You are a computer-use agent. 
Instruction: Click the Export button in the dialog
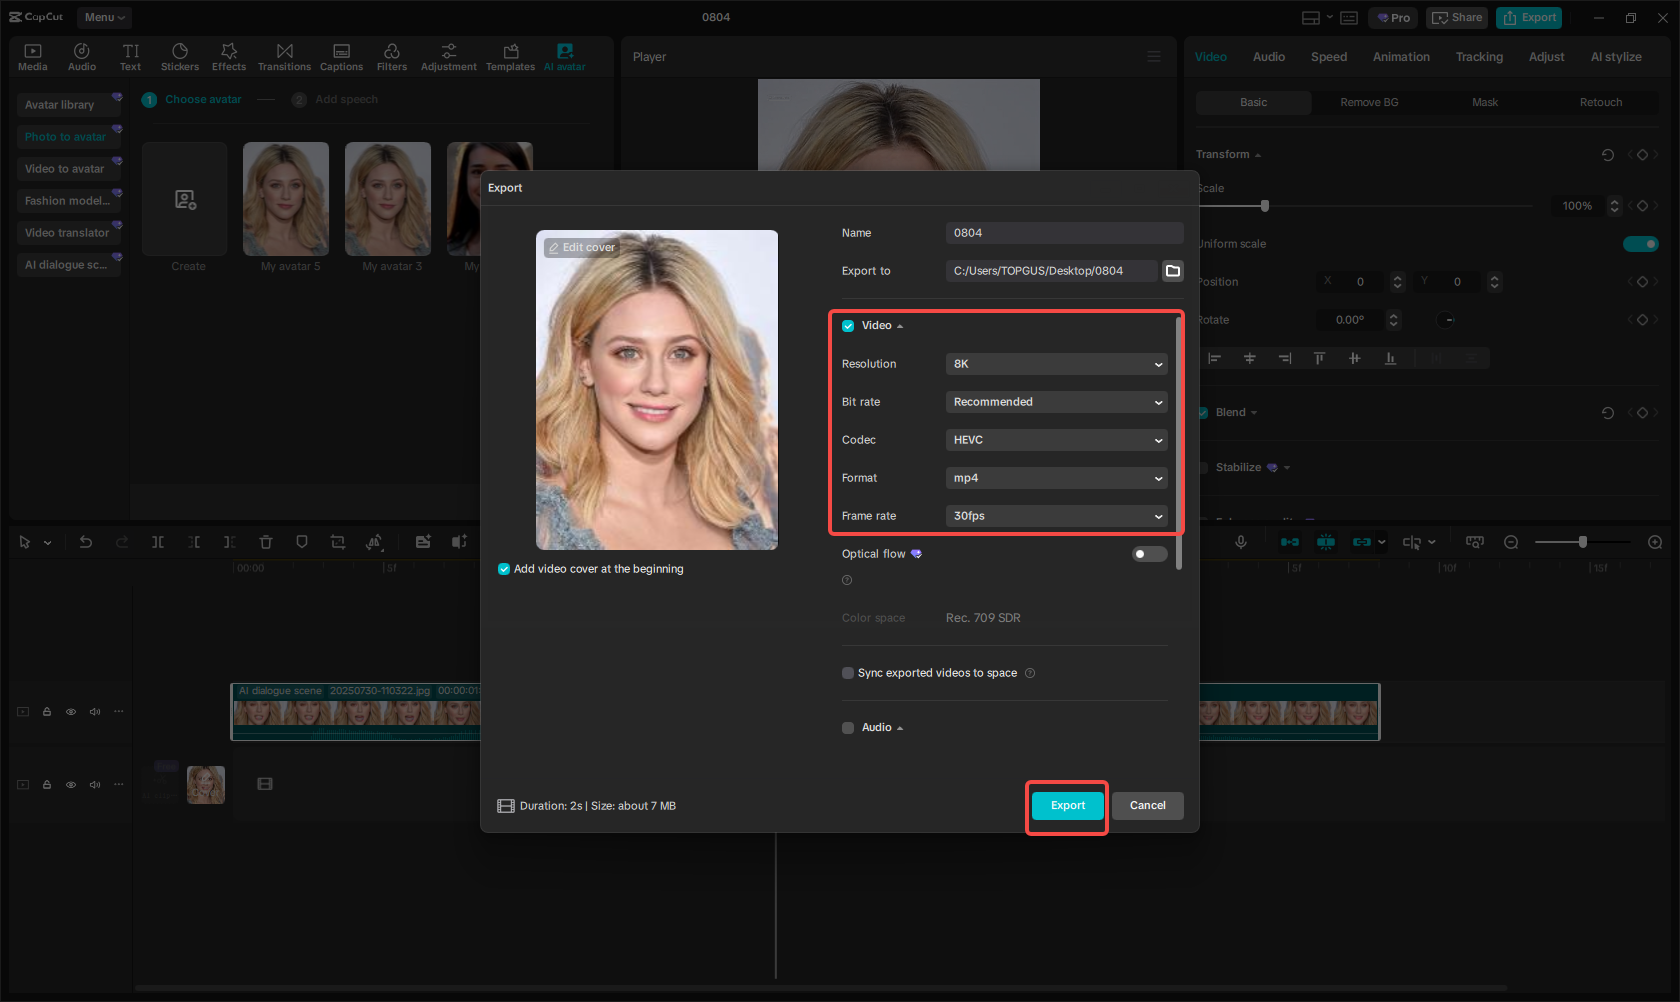[x=1067, y=805]
